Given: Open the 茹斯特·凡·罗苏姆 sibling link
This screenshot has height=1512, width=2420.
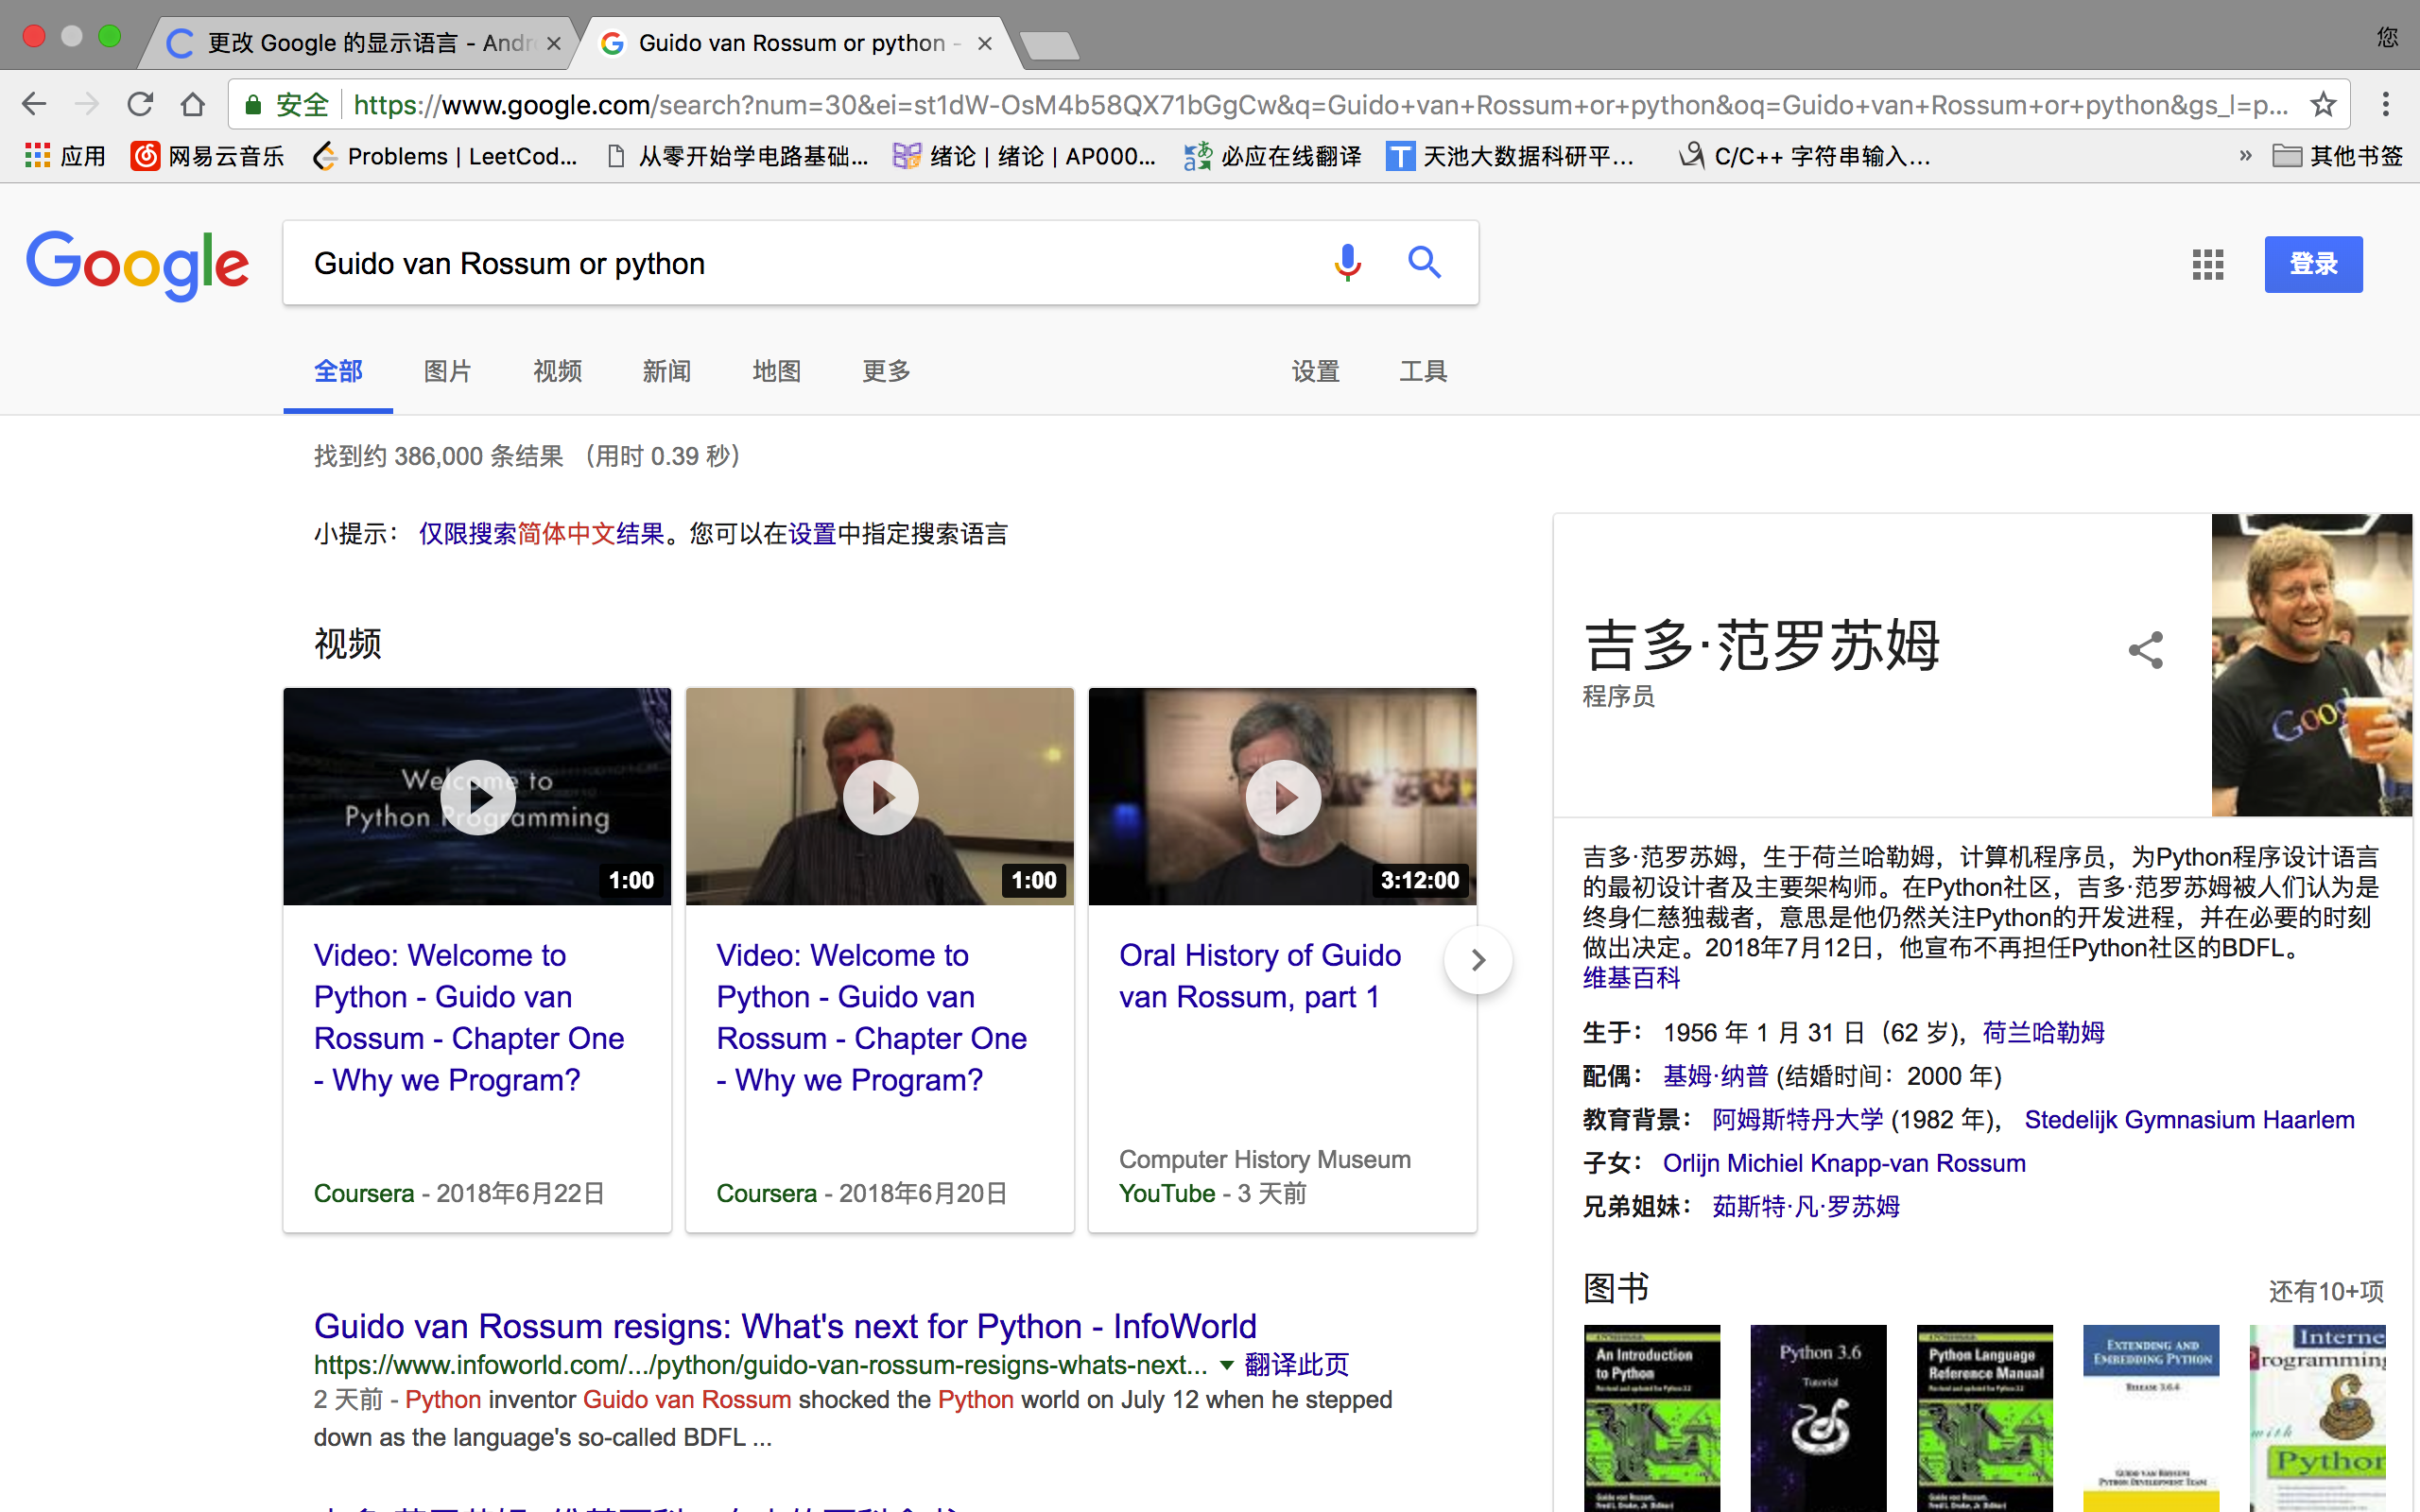Looking at the screenshot, I should (x=1805, y=1207).
